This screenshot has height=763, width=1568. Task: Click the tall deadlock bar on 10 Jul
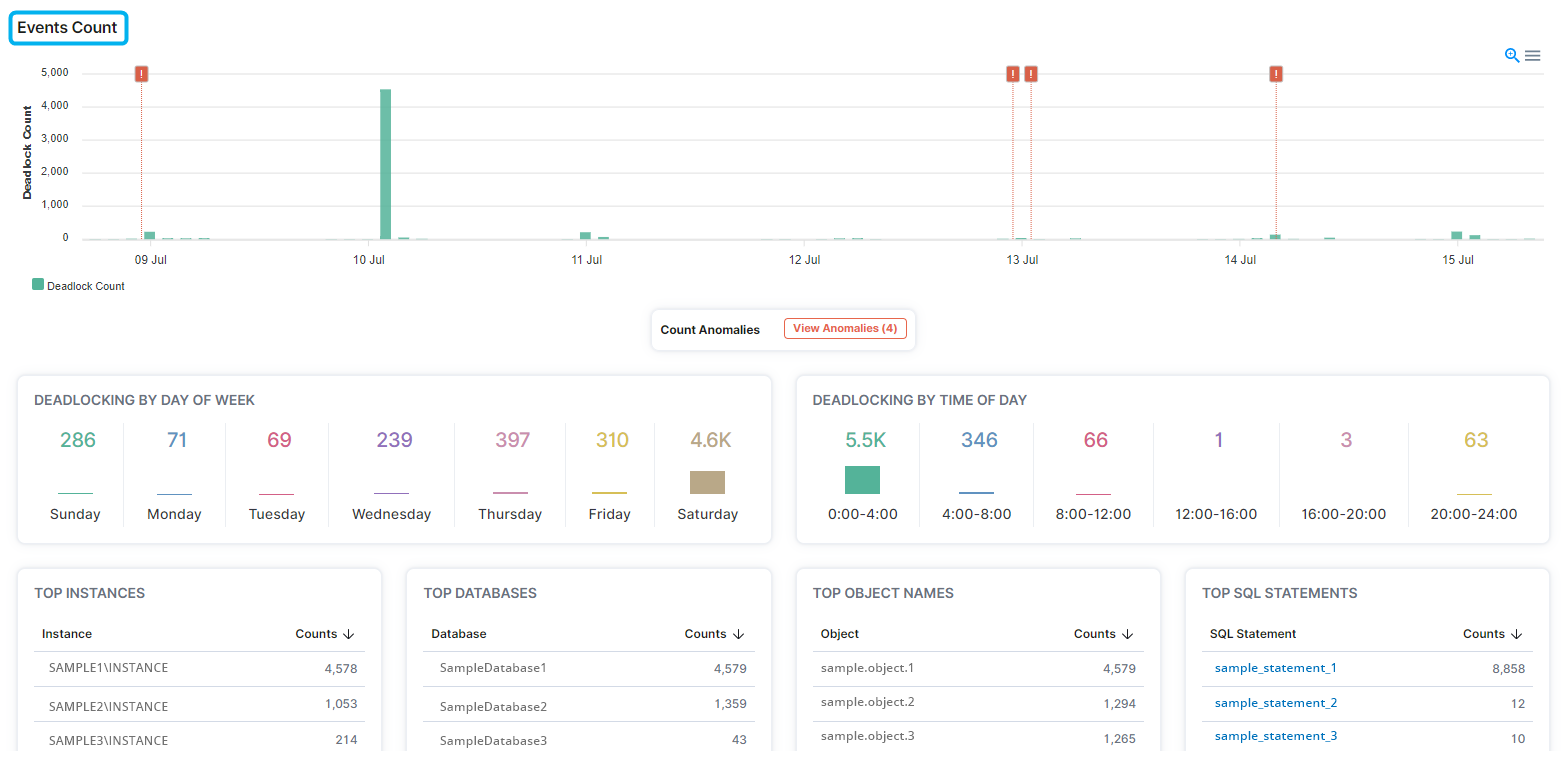385,164
